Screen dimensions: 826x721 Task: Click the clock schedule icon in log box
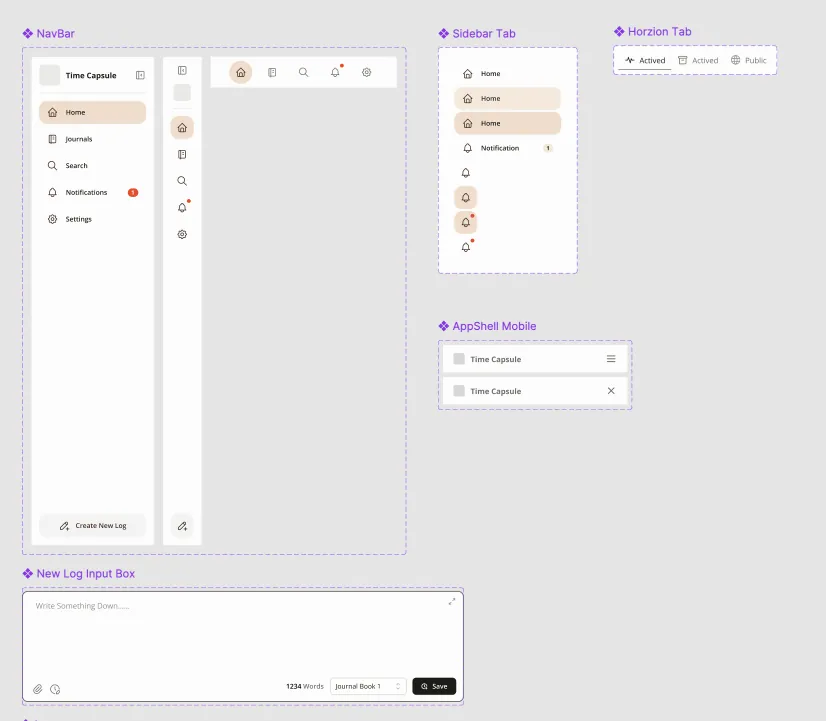pos(55,689)
